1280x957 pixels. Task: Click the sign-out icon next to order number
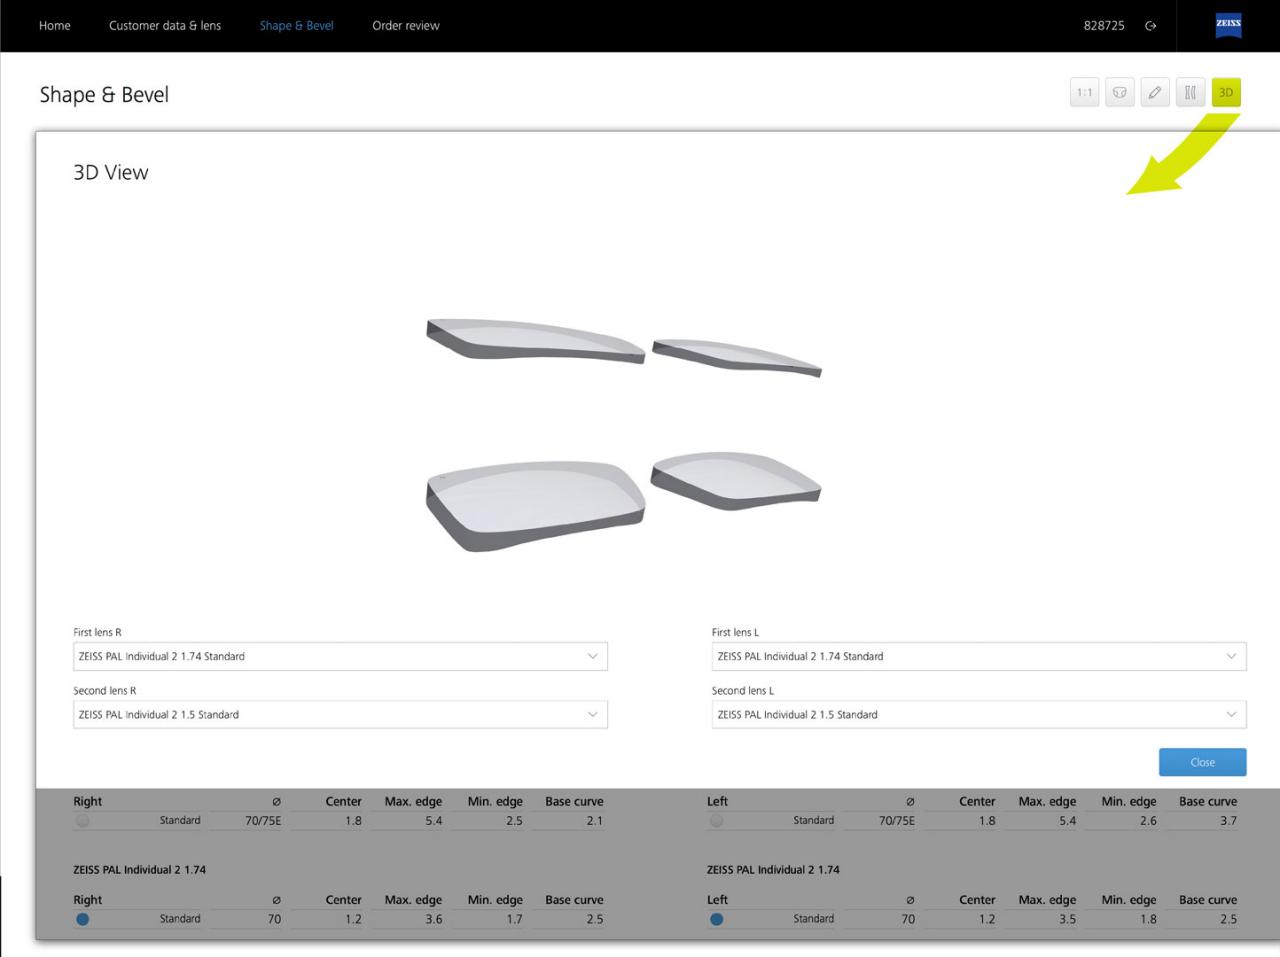[x=1151, y=26]
